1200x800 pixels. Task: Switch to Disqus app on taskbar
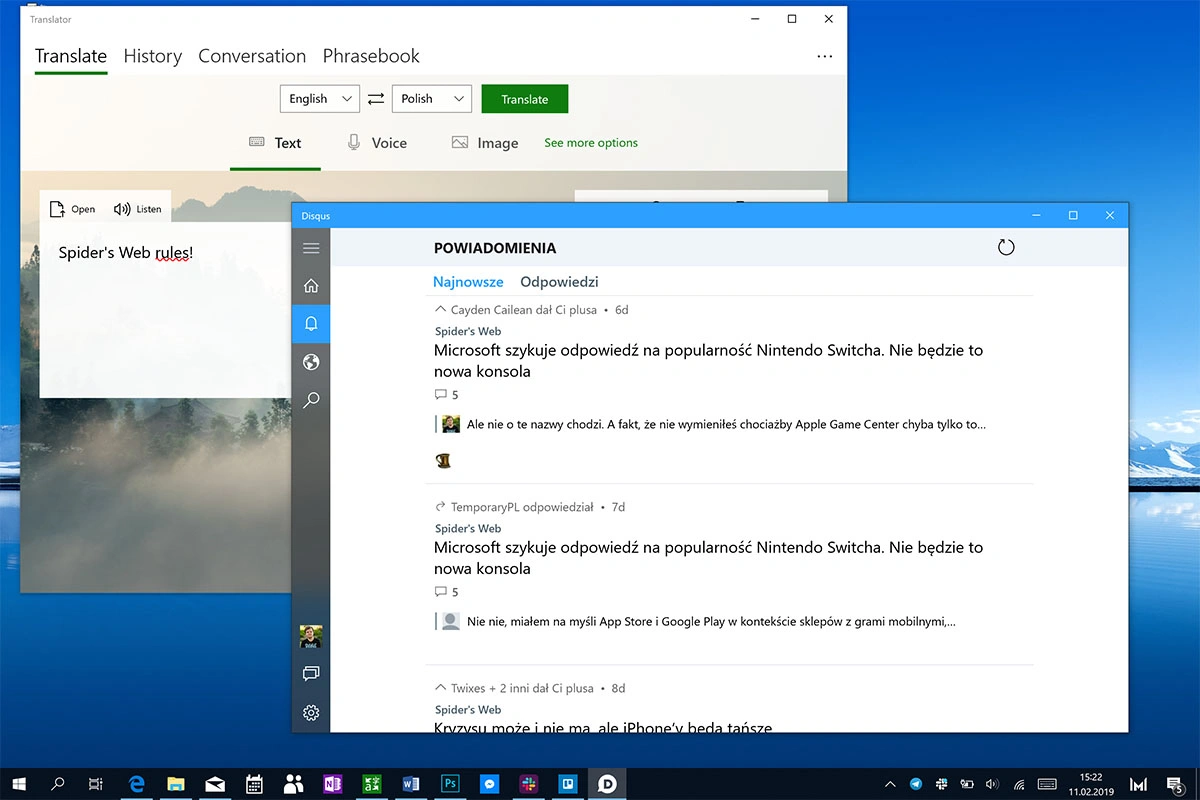click(x=606, y=784)
